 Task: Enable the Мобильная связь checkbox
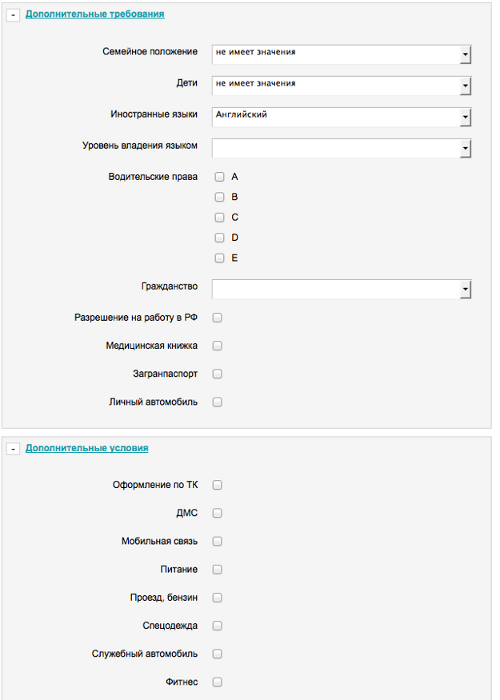click(x=217, y=542)
